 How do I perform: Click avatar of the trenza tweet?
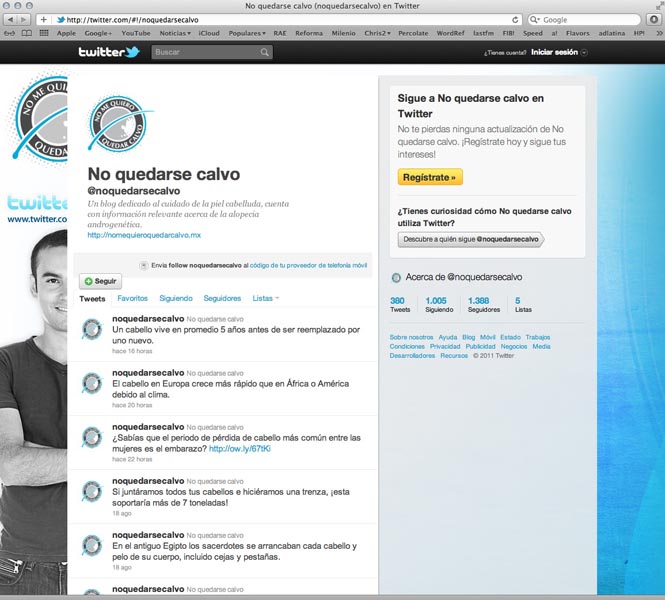coord(92,491)
